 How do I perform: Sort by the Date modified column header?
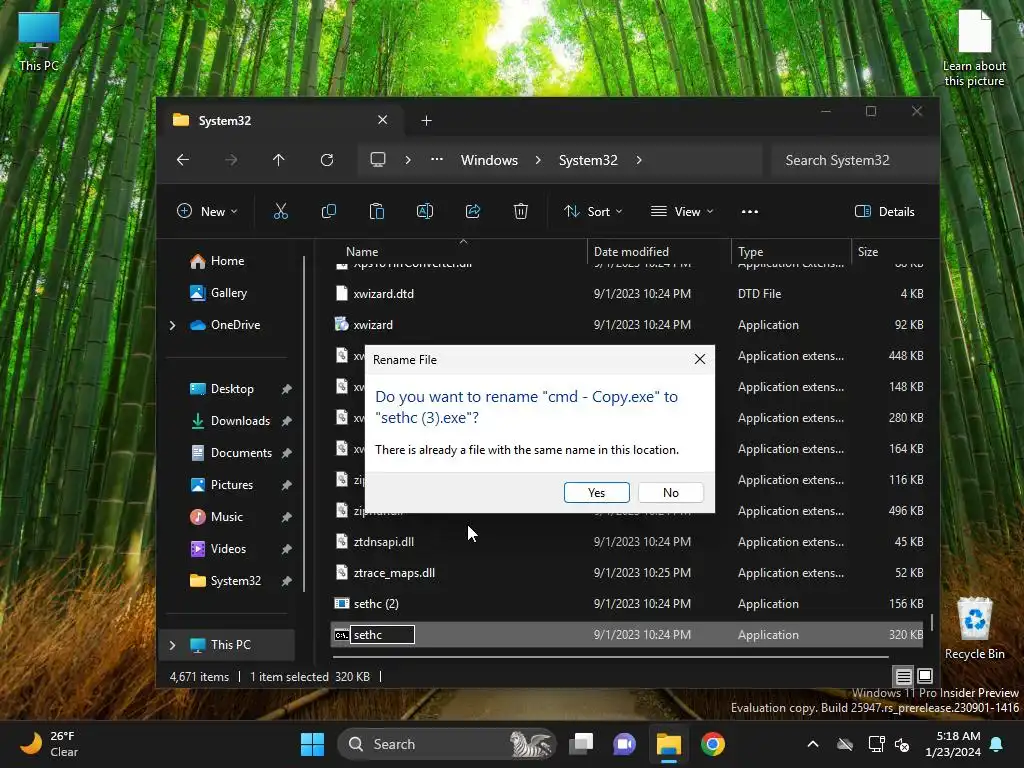[x=631, y=251]
